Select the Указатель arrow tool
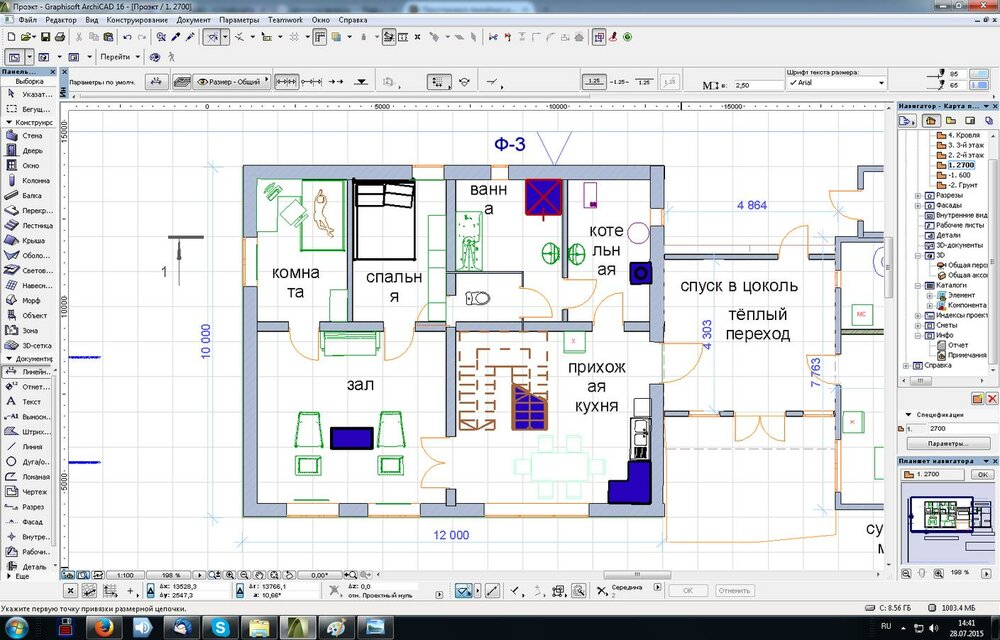Viewport: 1000px width, 640px height. [x=30, y=94]
